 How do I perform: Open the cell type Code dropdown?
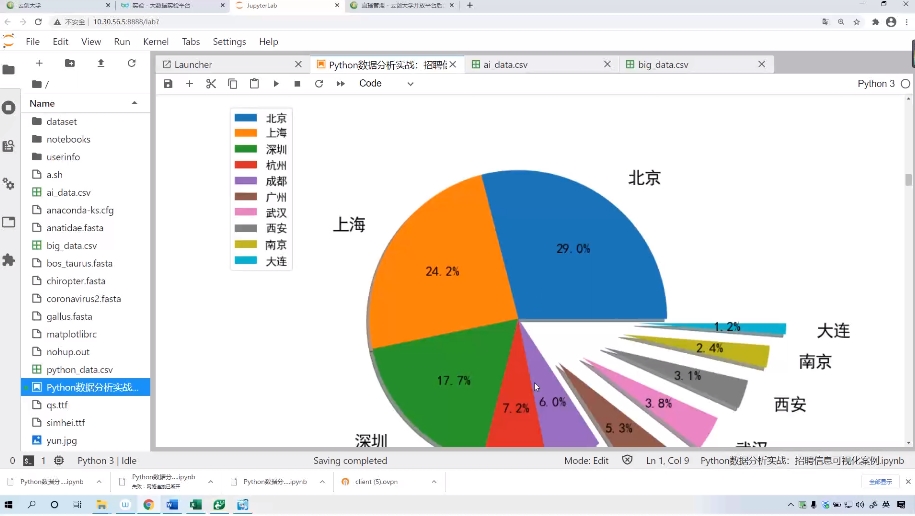[x=386, y=84]
